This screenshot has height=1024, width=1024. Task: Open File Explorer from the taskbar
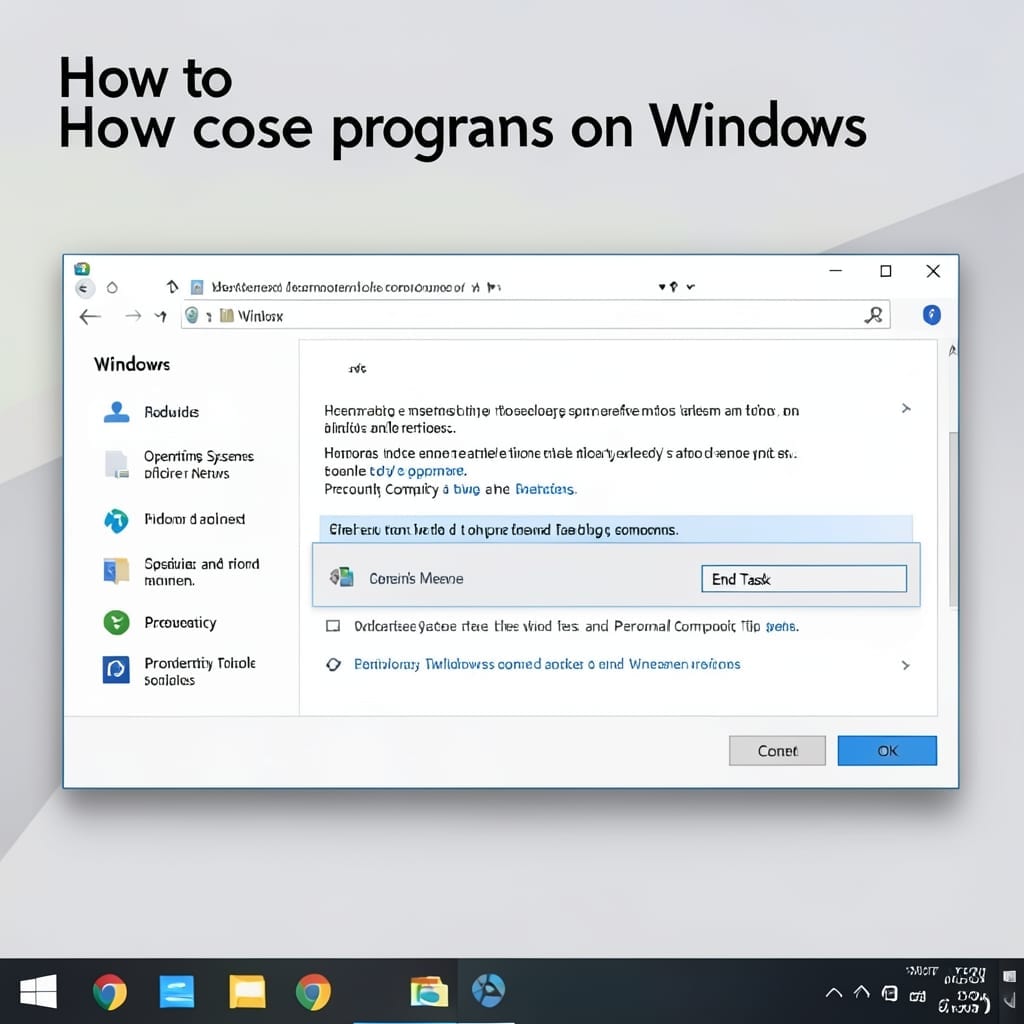click(429, 991)
